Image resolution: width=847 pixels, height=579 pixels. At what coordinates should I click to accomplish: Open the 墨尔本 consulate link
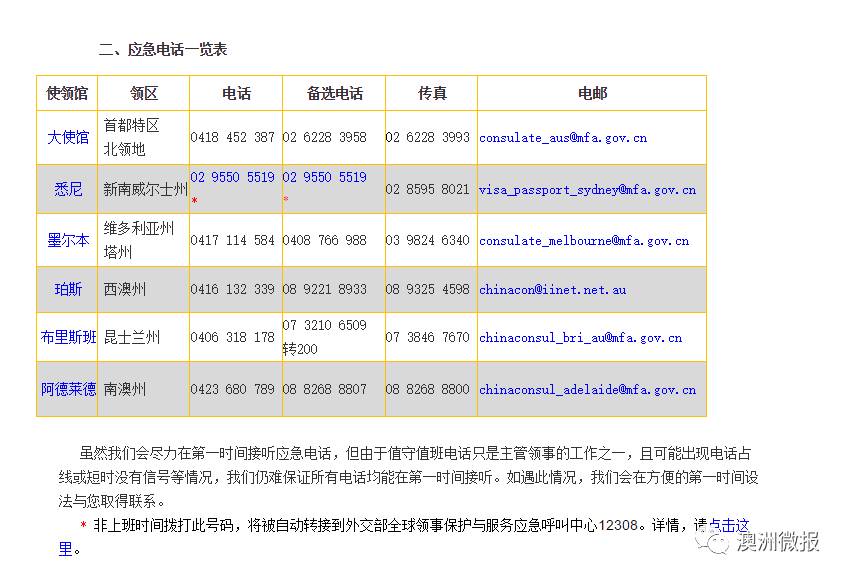(68, 240)
